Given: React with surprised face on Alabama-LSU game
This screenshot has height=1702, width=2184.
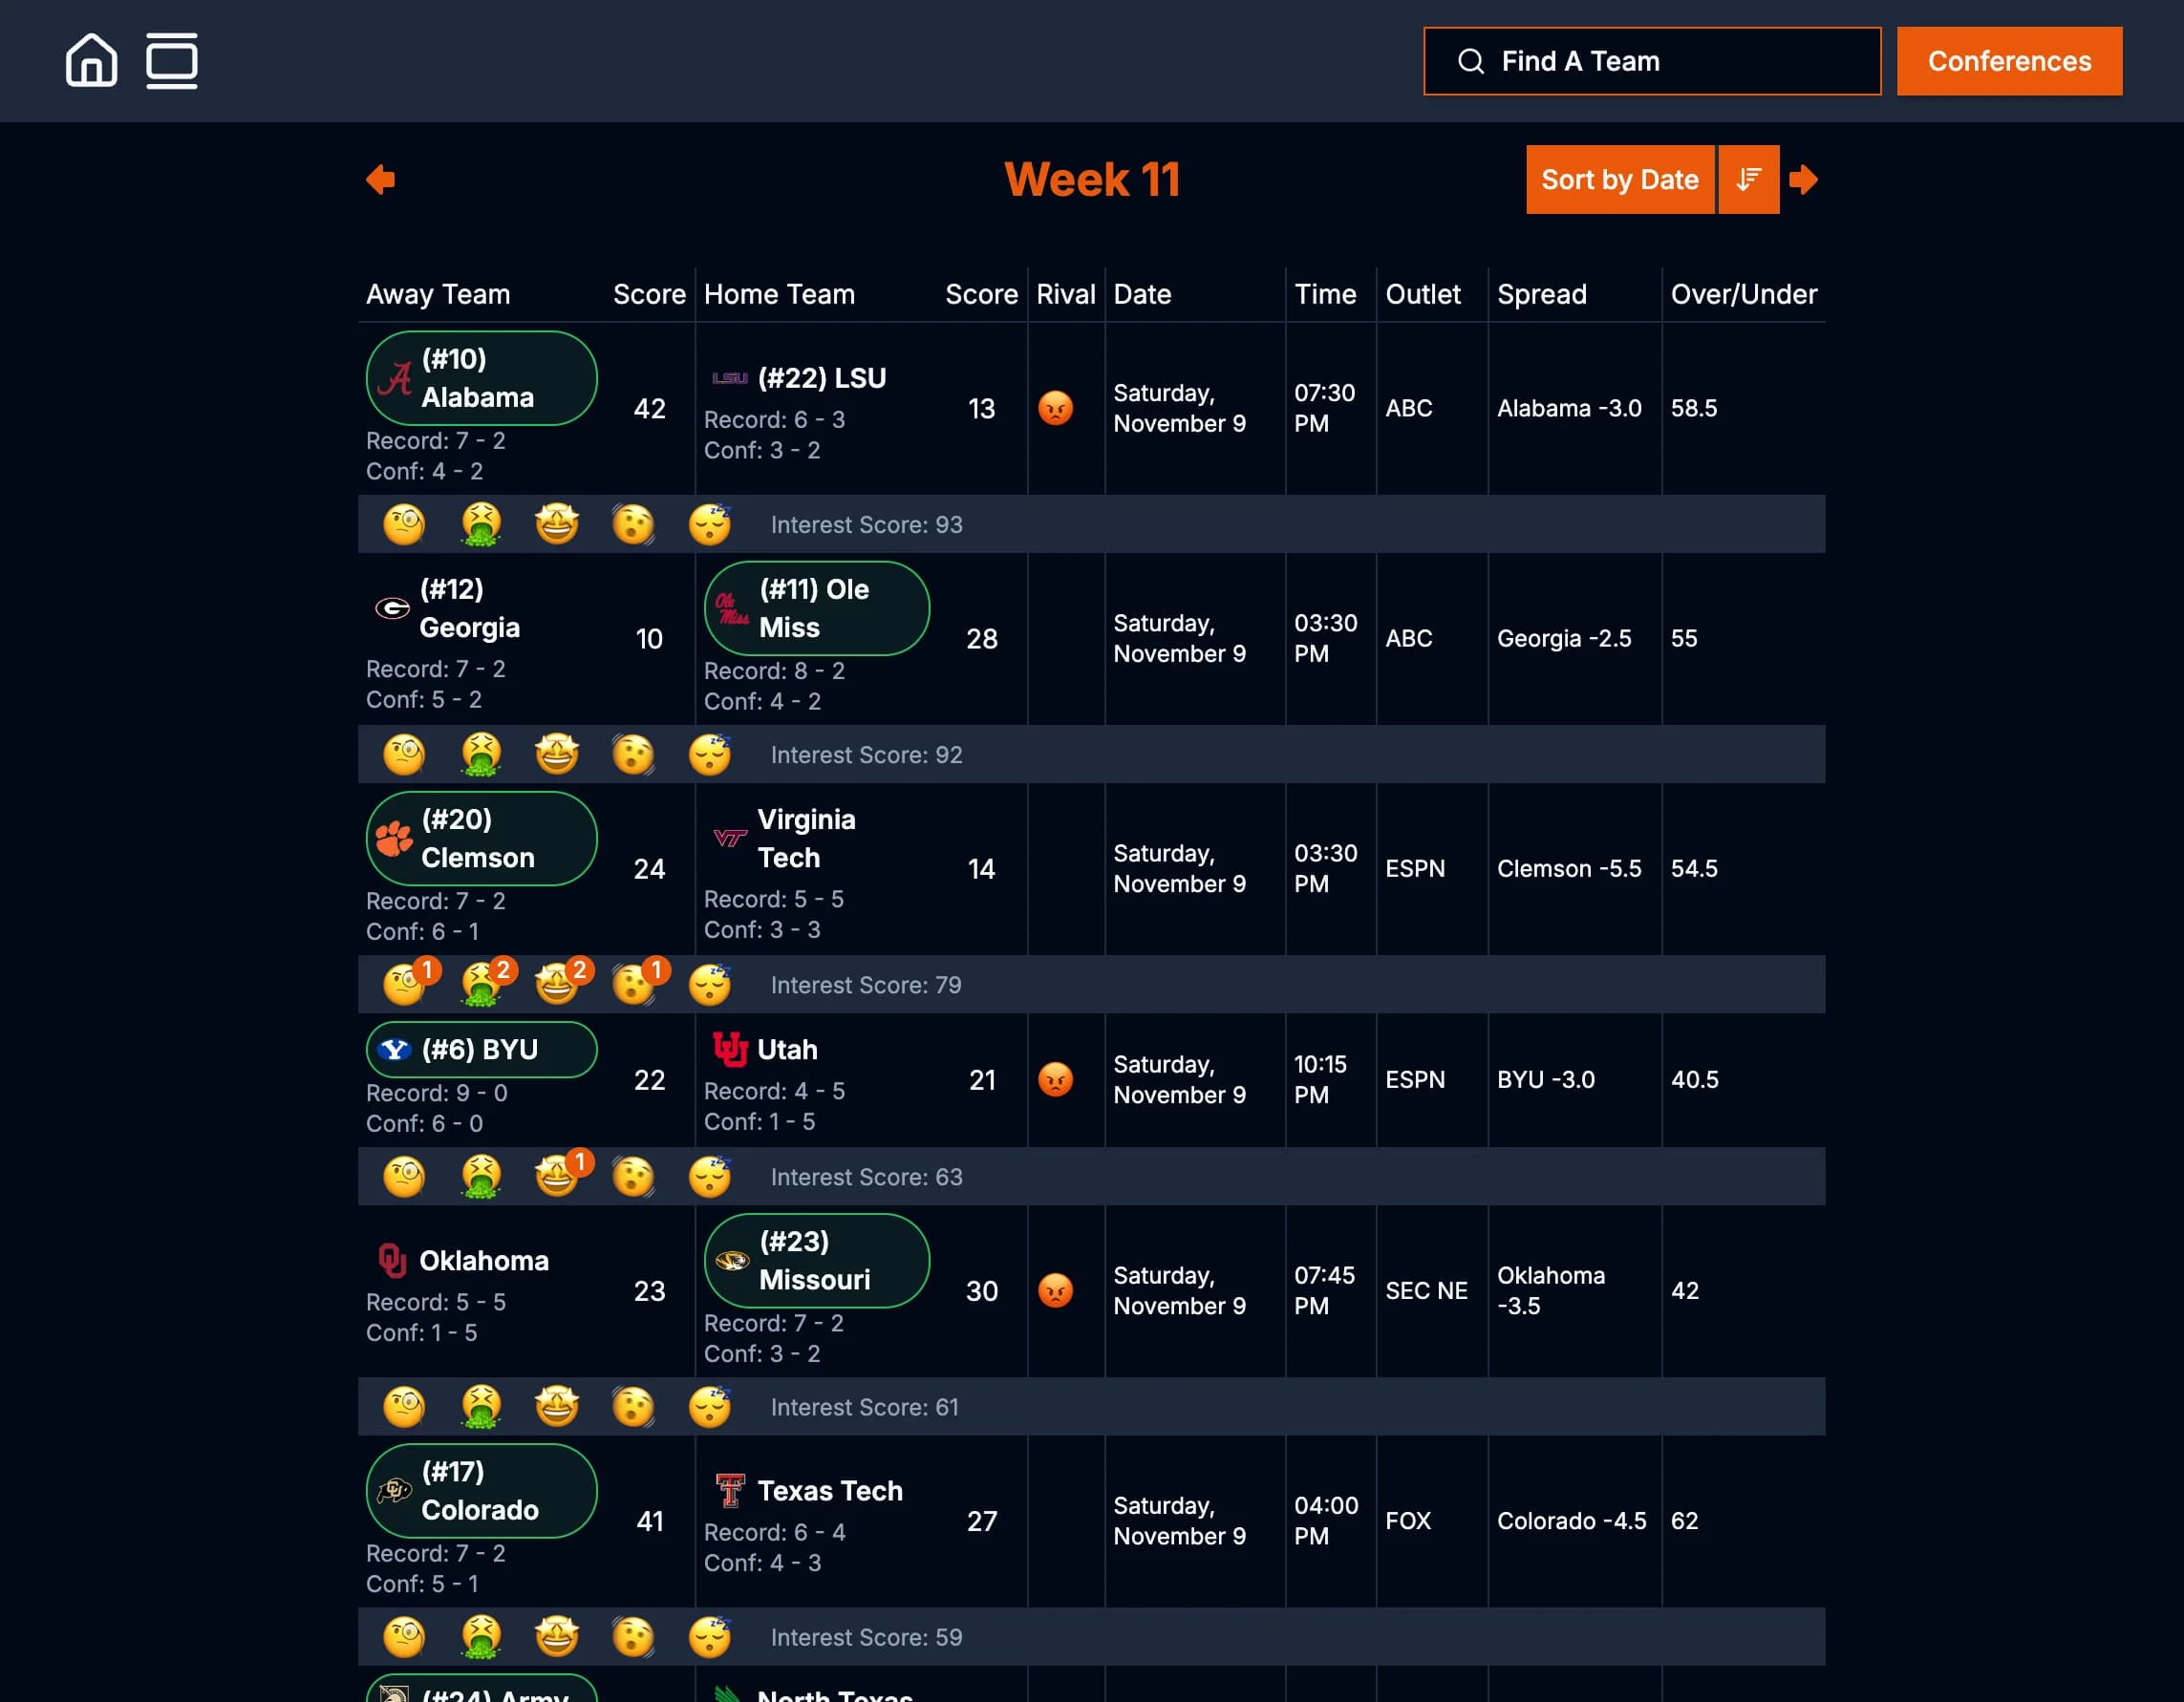Looking at the screenshot, I should tap(633, 524).
